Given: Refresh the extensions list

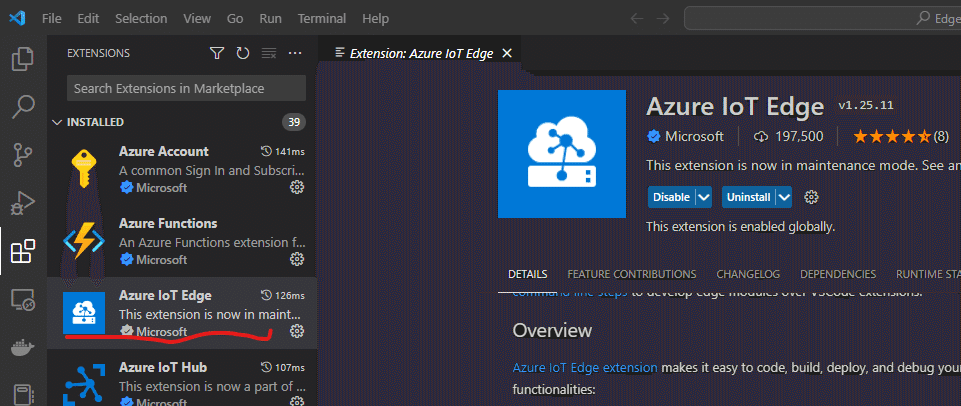Looking at the screenshot, I should tap(243, 53).
